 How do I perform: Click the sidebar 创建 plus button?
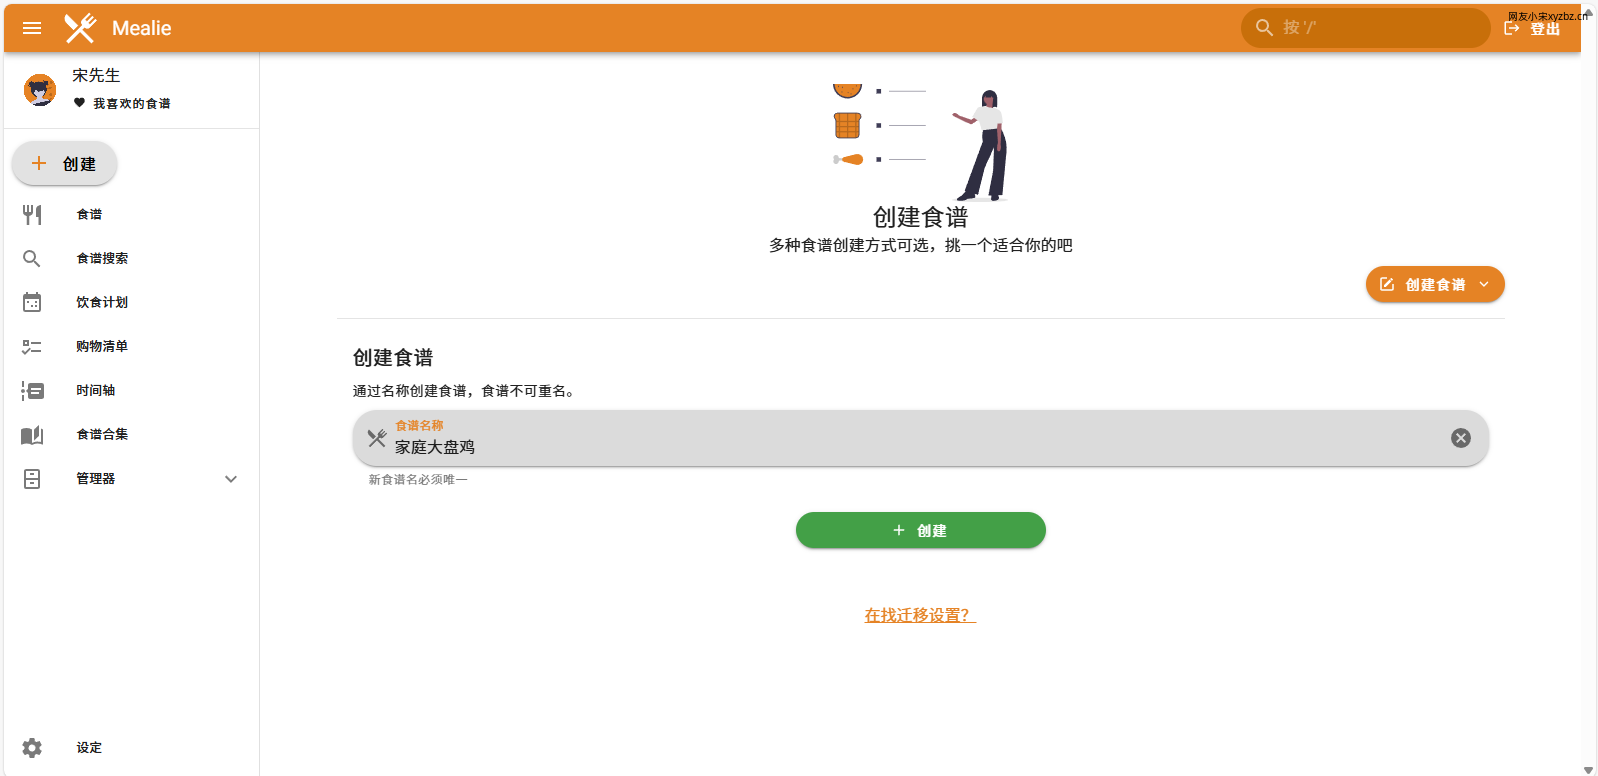[64, 164]
